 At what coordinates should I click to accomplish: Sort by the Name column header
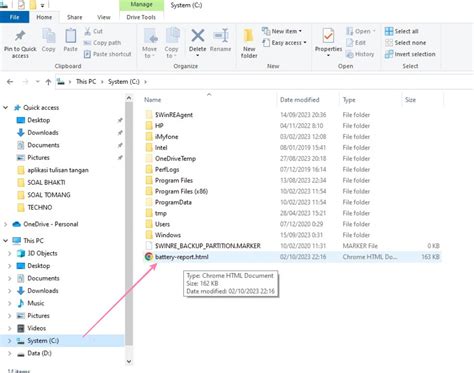[x=152, y=100]
